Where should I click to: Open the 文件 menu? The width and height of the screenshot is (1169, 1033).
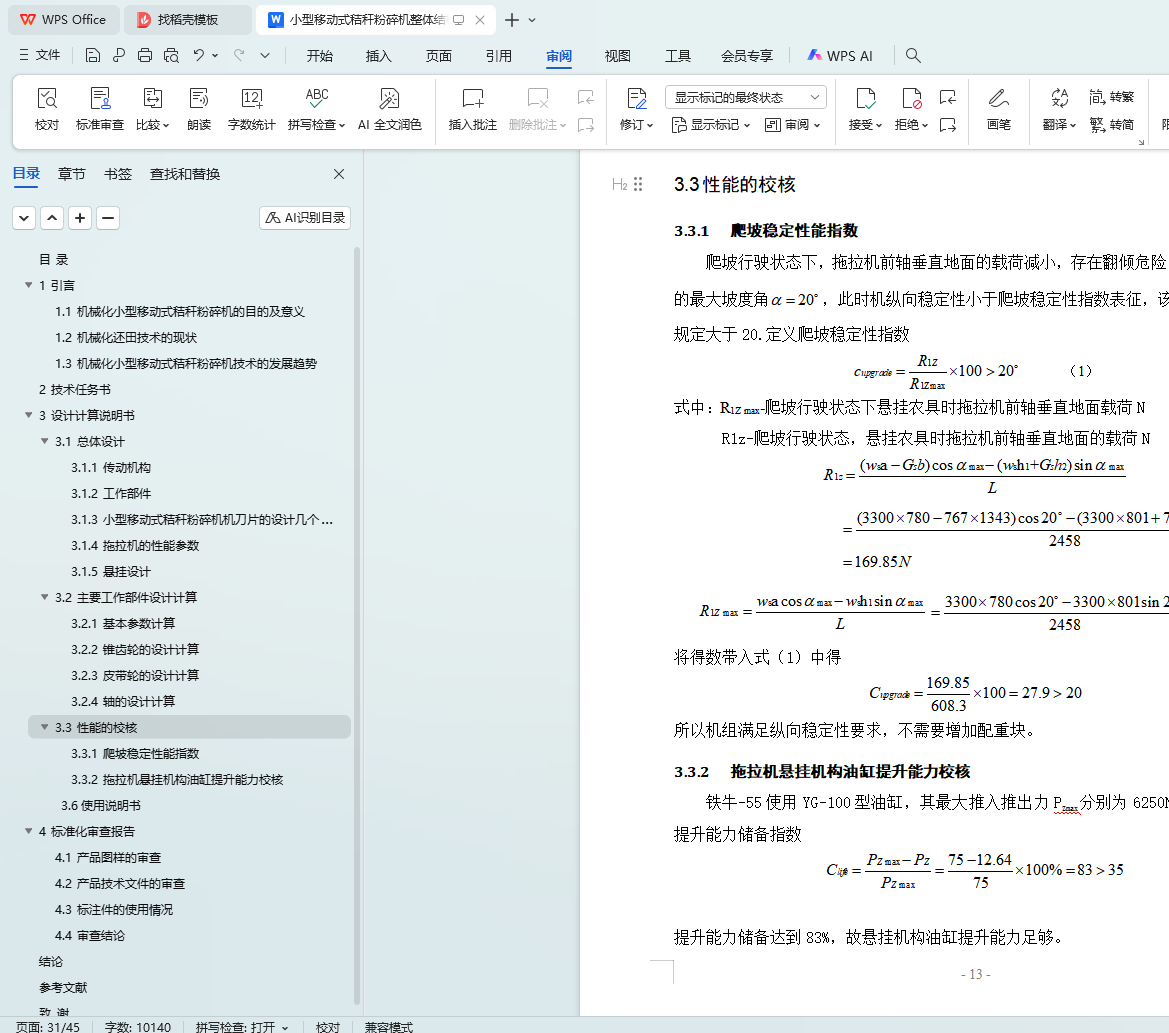[40, 55]
